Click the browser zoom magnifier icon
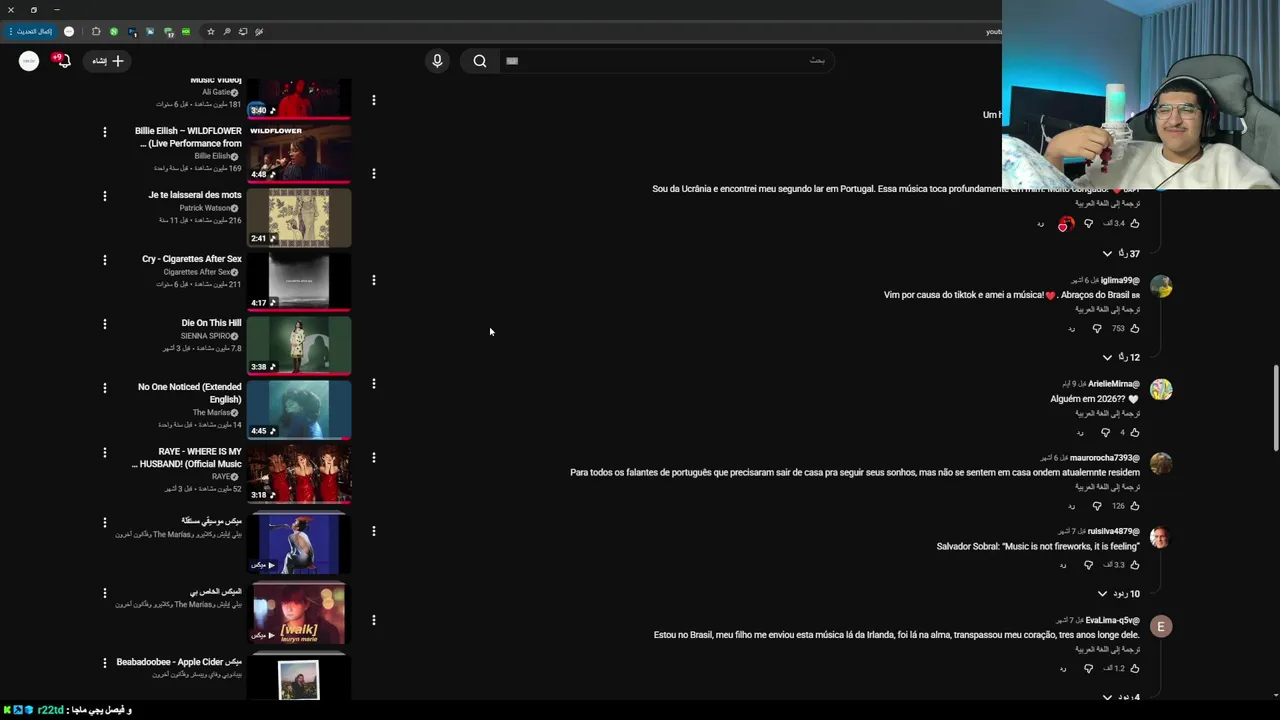 pyautogui.click(x=226, y=32)
